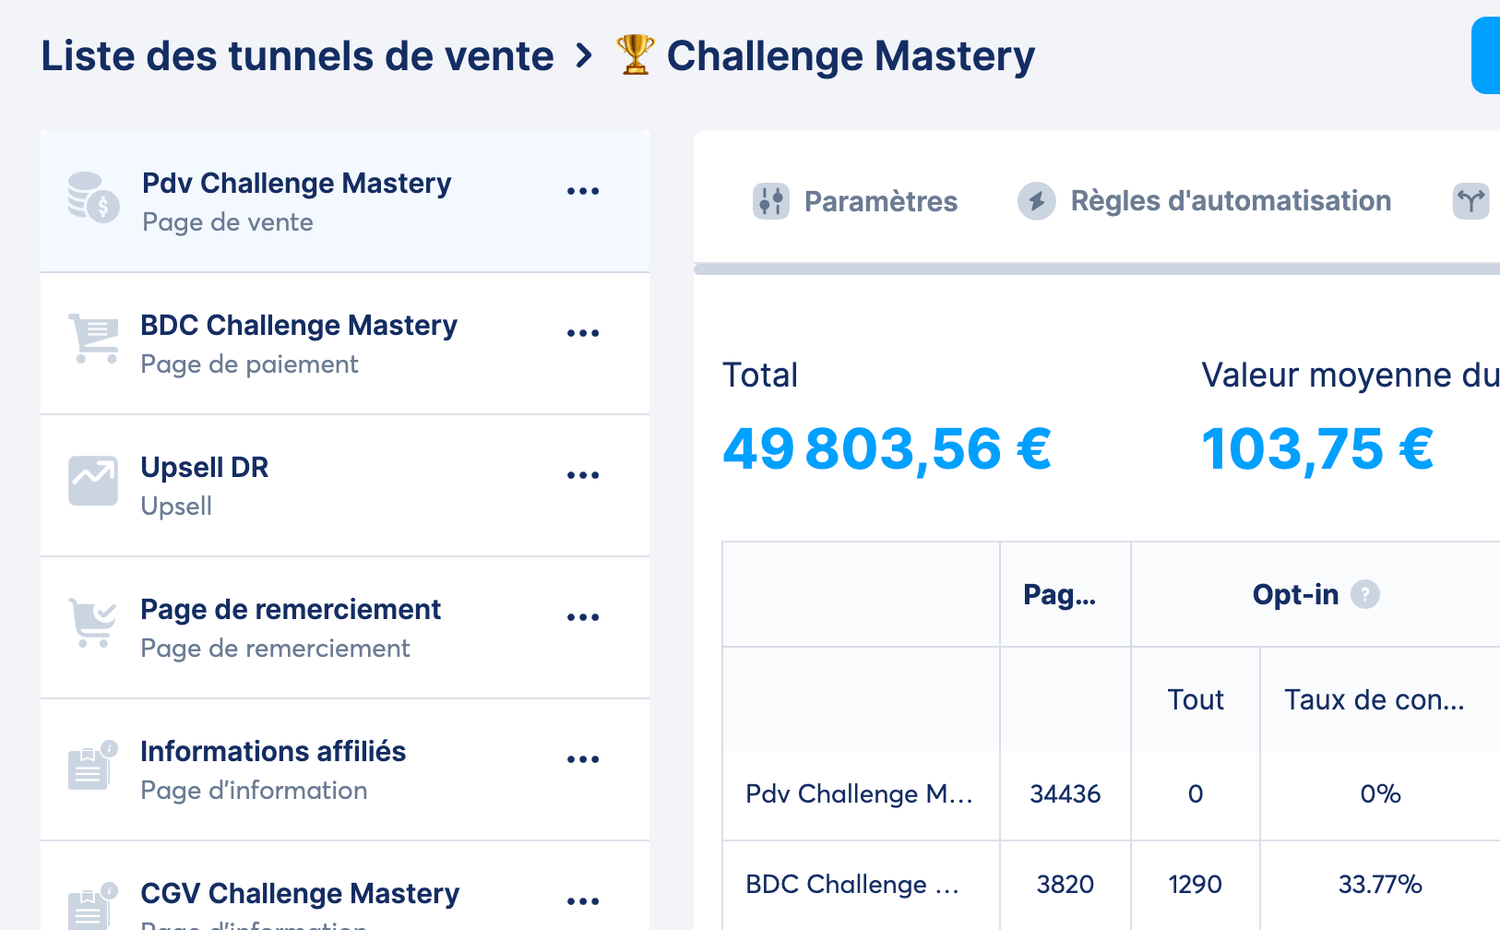This screenshot has width=1500, height=930.
Task: Click the split-arrows icon right of Règles d'automatisation
Action: [x=1470, y=201]
